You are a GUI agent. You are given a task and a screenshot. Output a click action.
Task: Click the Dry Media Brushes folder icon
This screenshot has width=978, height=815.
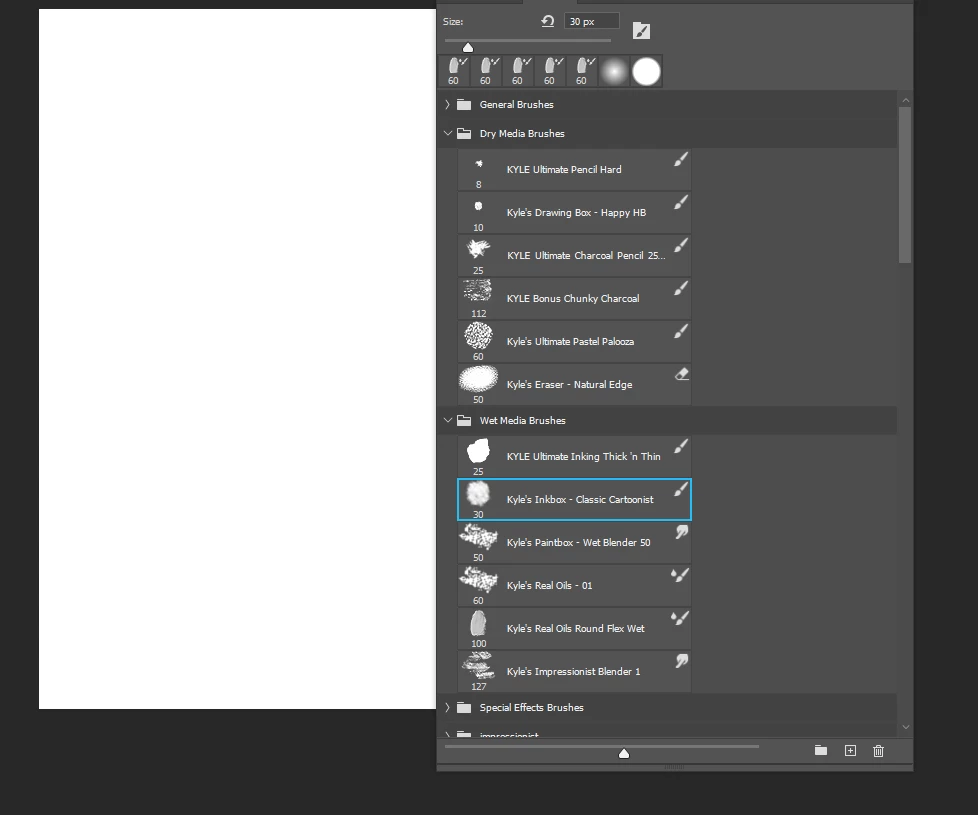click(x=464, y=133)
